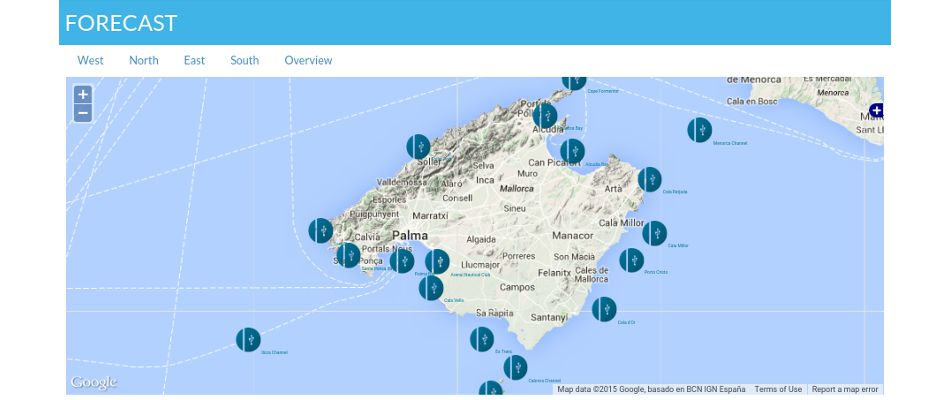Image resolution: width=950 pixels, height=400 pixels.
Task: Open the Es Trenc forecast marker
Action: click(x=482, y=339)
